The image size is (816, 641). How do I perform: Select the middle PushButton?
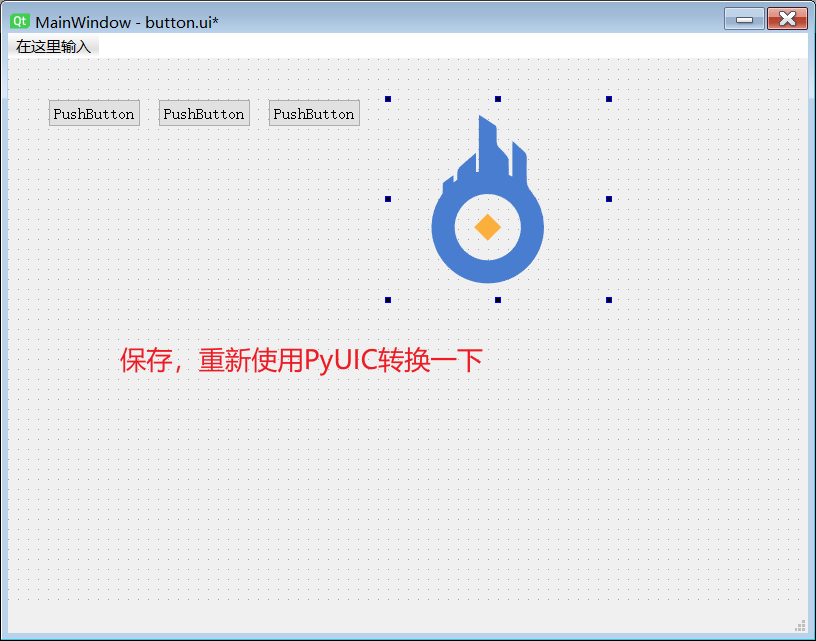(x=204, y=113)
